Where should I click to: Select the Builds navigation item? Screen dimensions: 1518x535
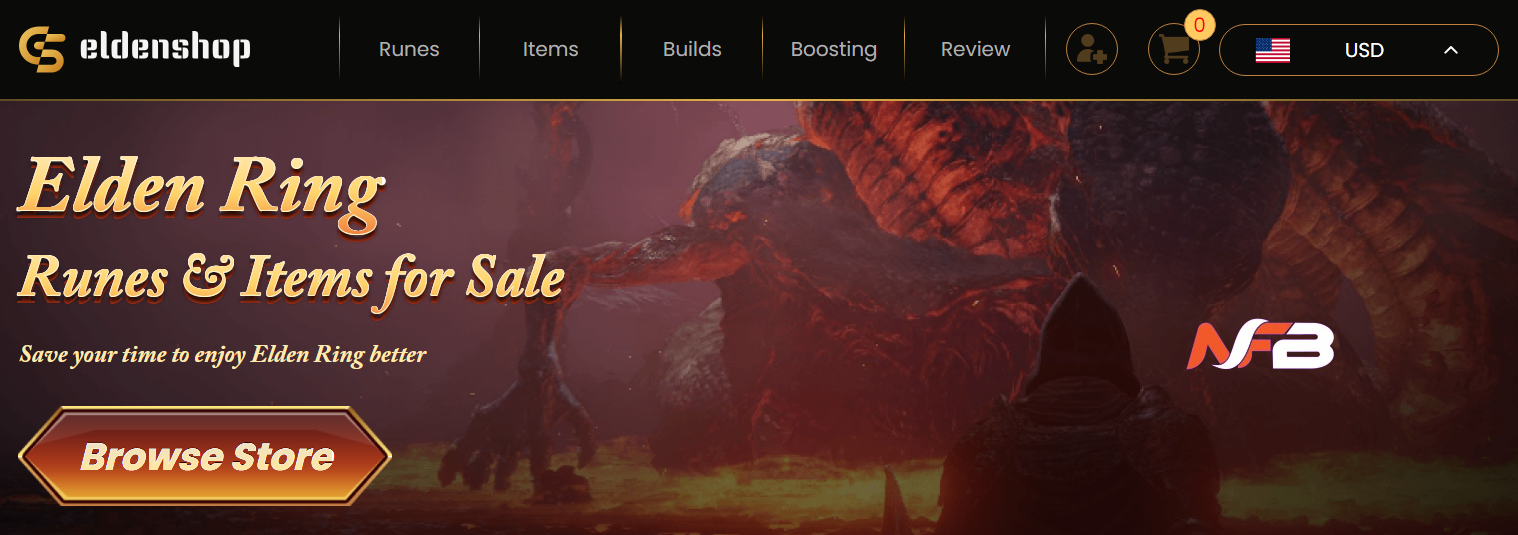(692, 49)
